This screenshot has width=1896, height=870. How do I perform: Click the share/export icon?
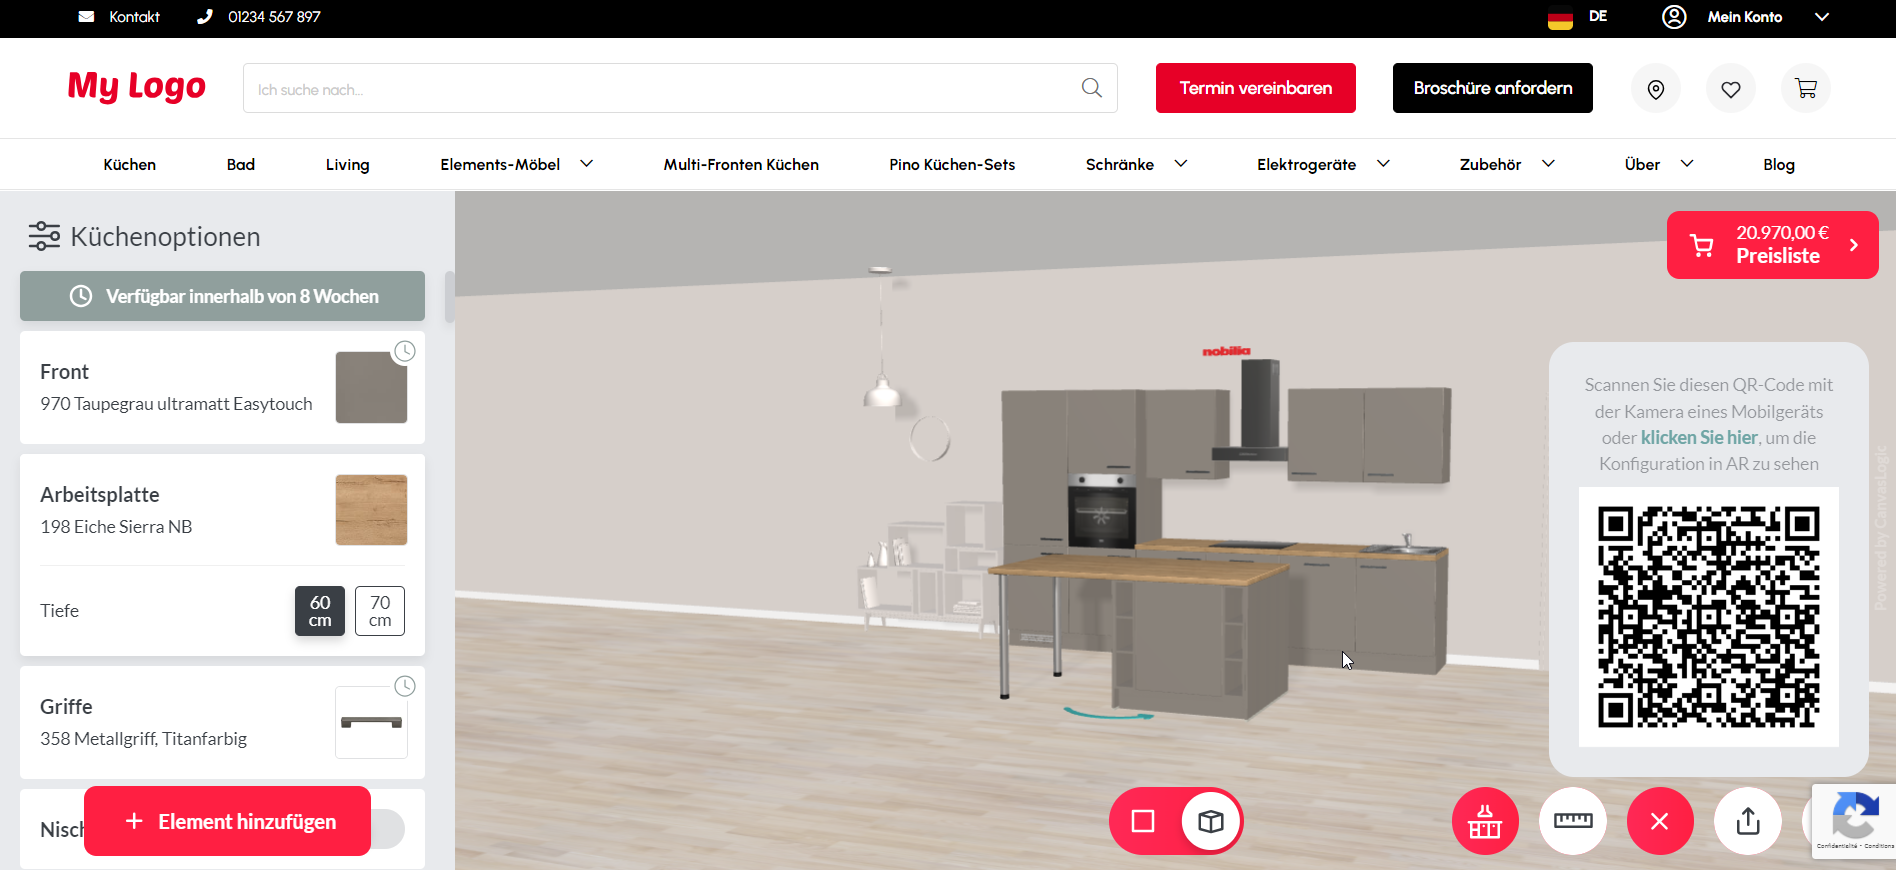(1748, 821)
